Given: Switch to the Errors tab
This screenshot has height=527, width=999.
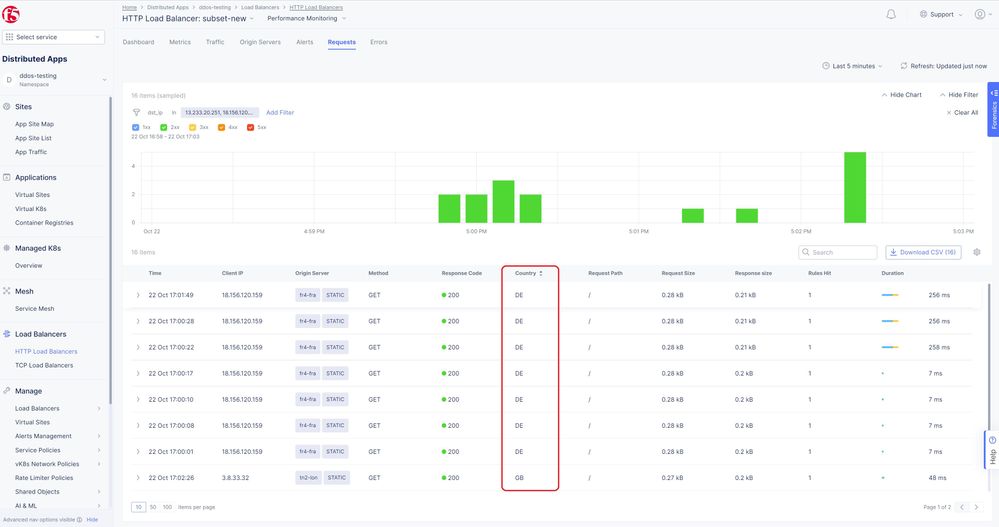Looking at the screenshot, I should tap(378, 42).
